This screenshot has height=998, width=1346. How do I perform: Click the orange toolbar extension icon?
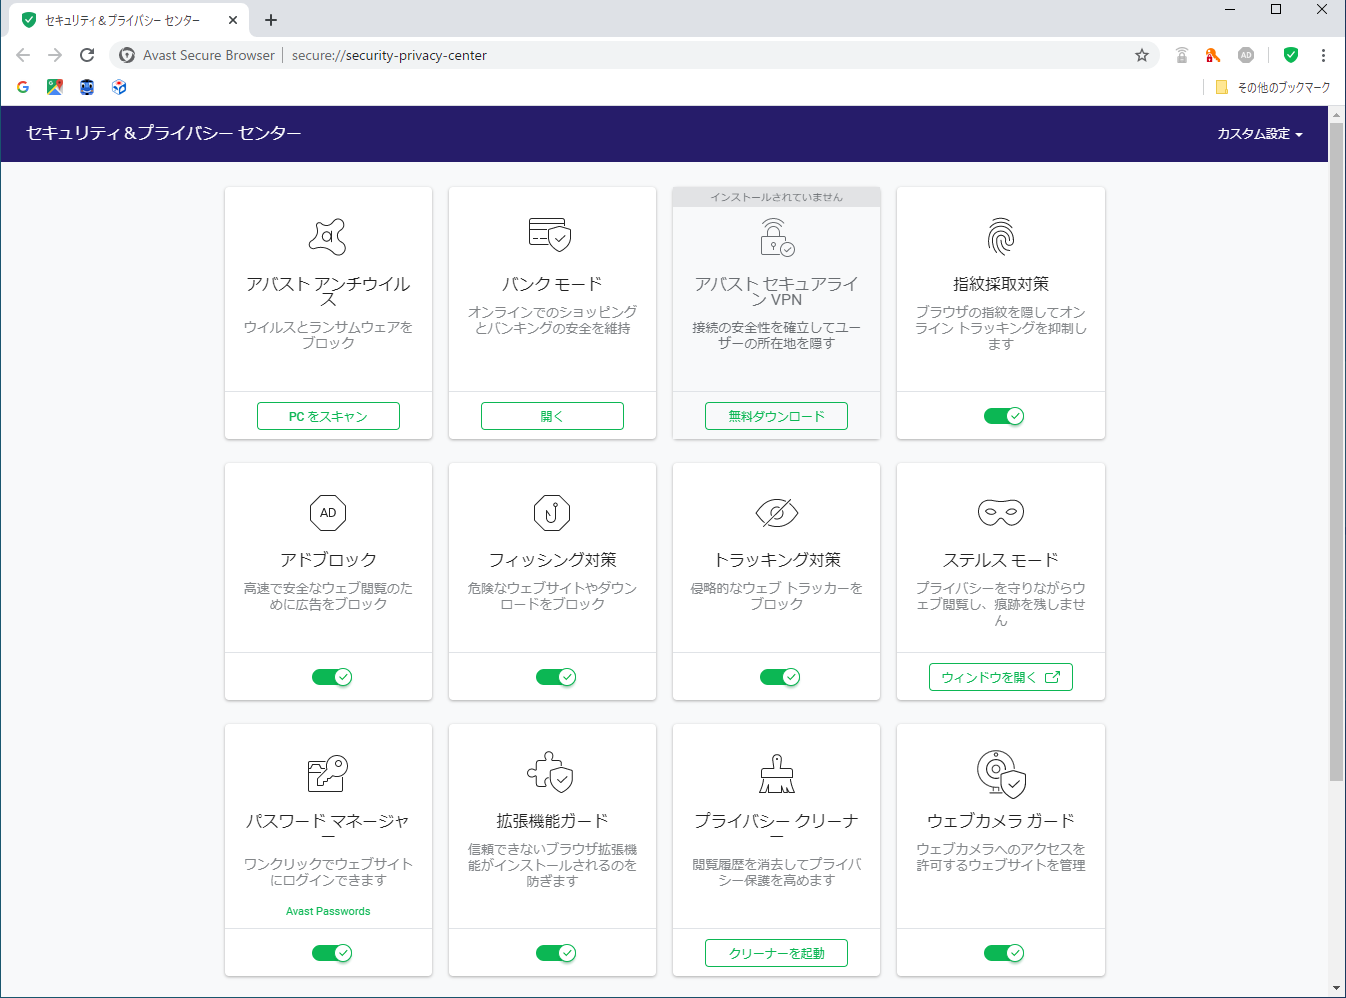(x=1213, y=55)
